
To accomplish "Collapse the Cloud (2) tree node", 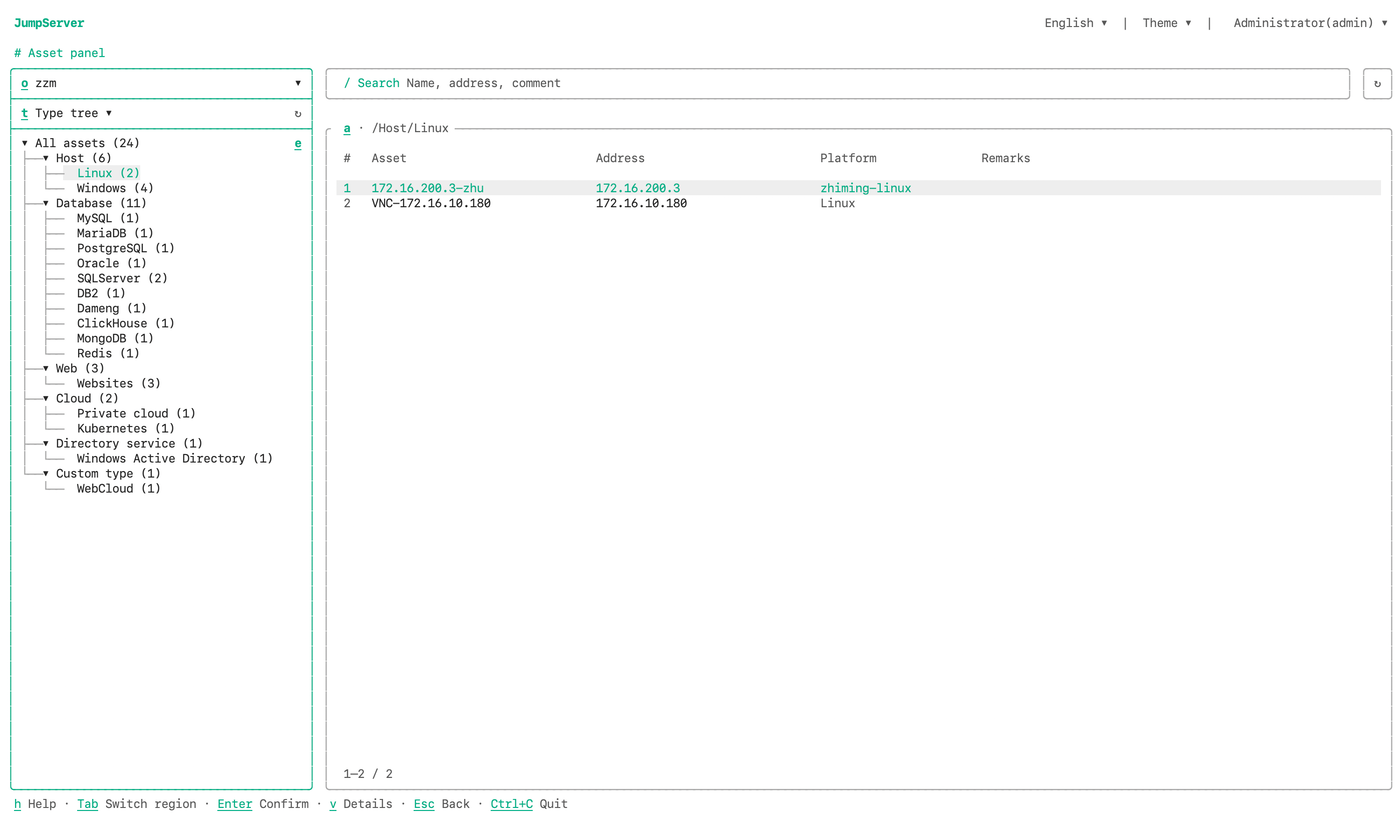I will click(46, 399).
